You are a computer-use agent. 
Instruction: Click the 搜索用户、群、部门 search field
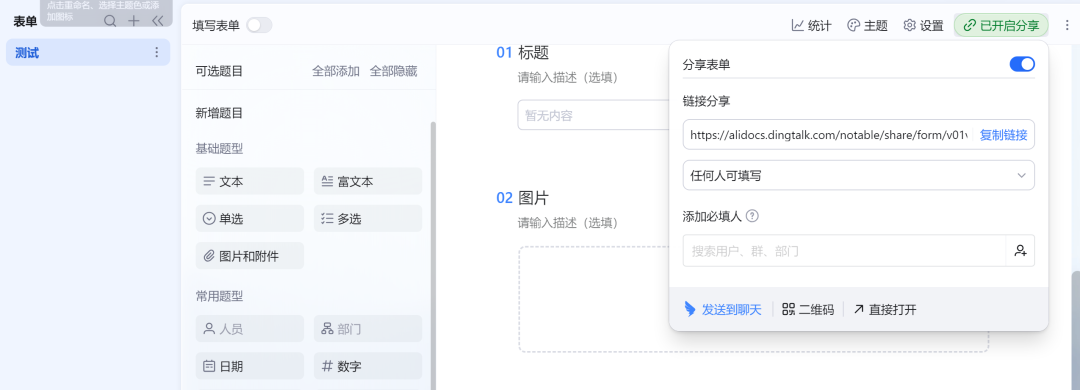[844, 251]
